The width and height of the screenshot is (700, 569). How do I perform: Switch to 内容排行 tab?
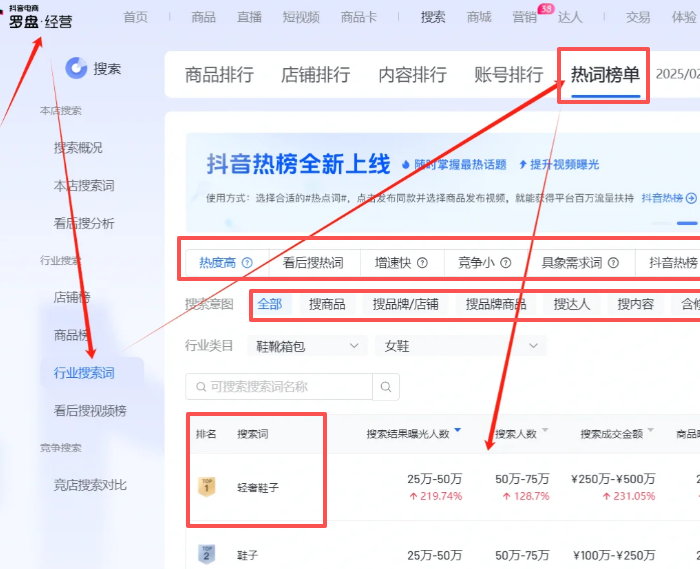pyautogui.click(x=412, y=75)
